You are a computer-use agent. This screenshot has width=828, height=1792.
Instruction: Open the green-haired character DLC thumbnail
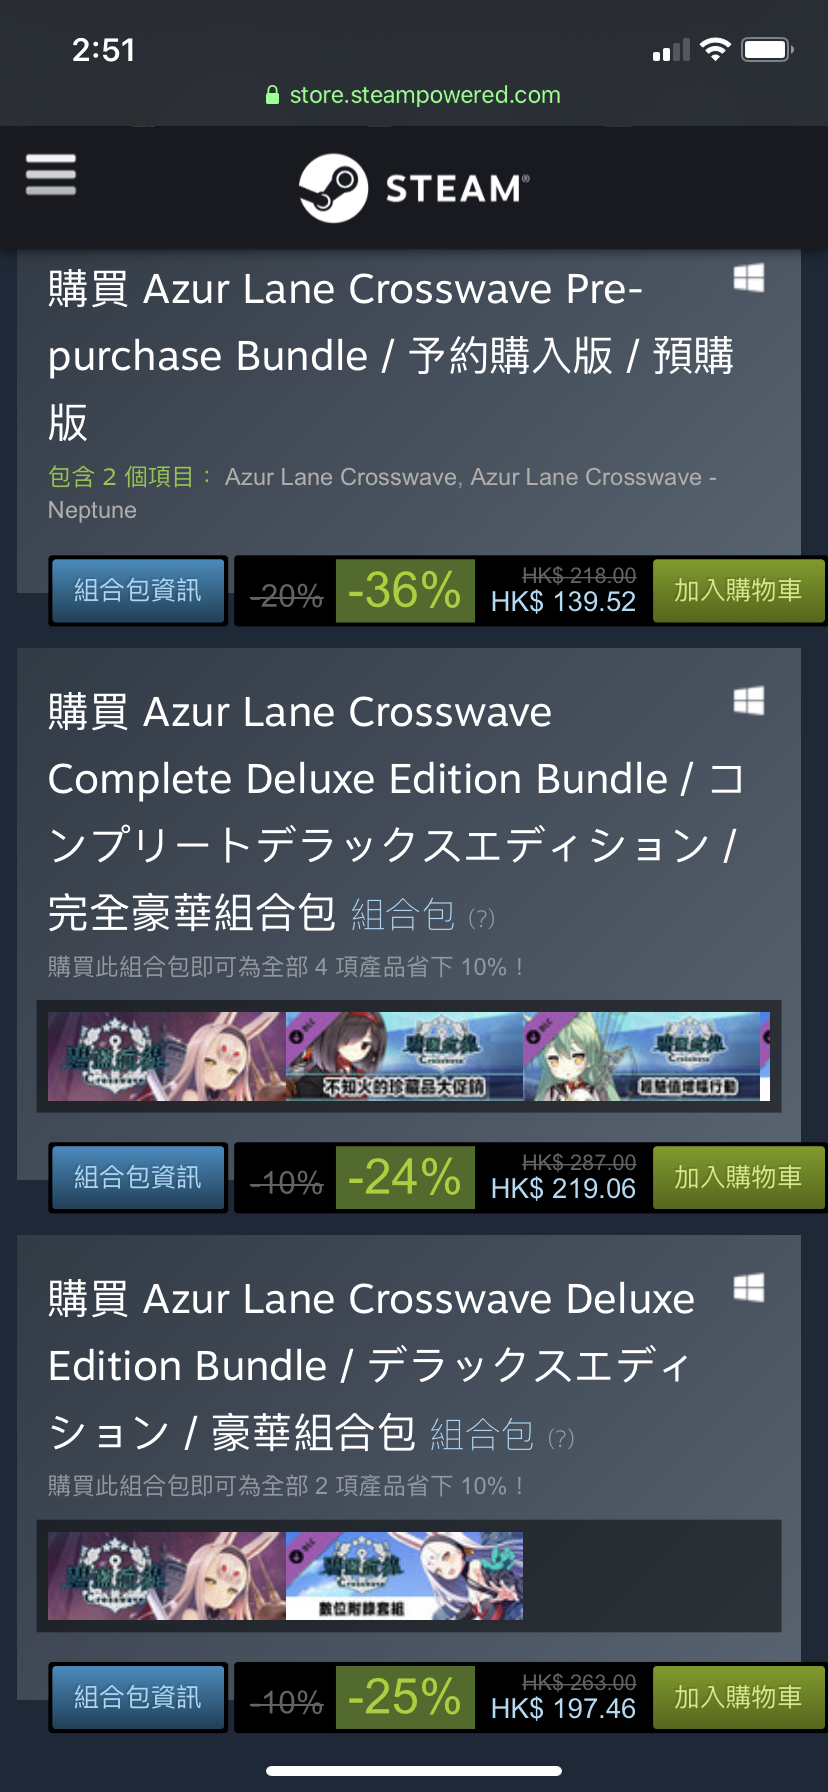[646, 1056]
